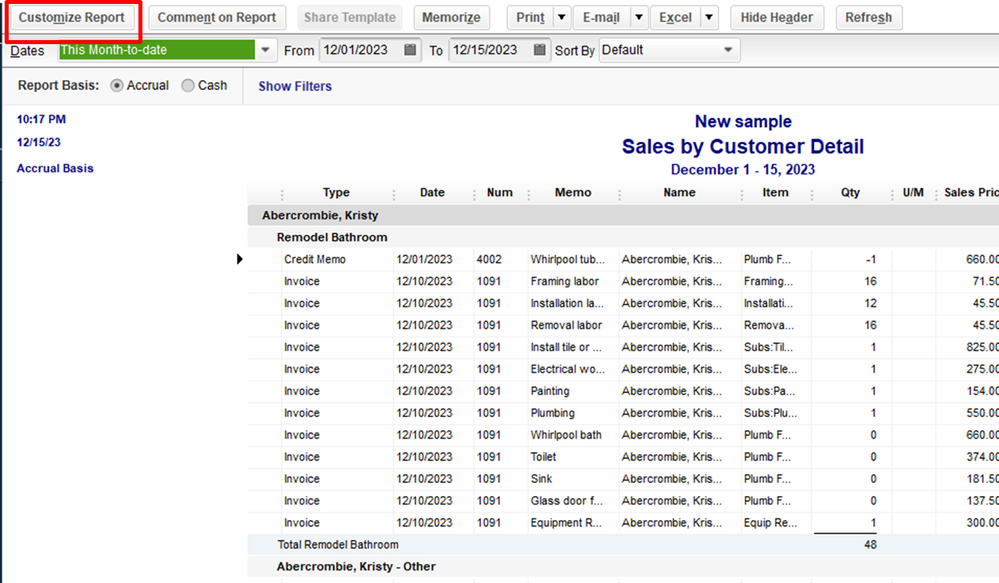999x583 pixels.
Task: Memorize this report
Action: click(x=451, y=18)
